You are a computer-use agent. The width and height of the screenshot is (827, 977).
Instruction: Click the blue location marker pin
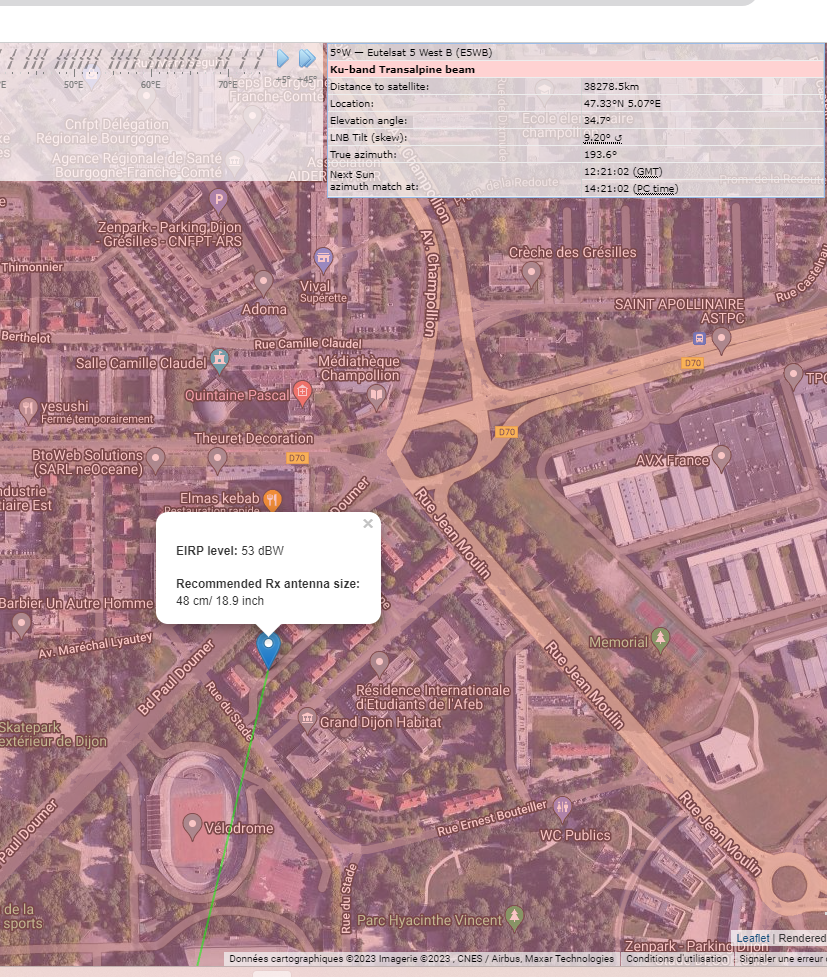[269, 651]
